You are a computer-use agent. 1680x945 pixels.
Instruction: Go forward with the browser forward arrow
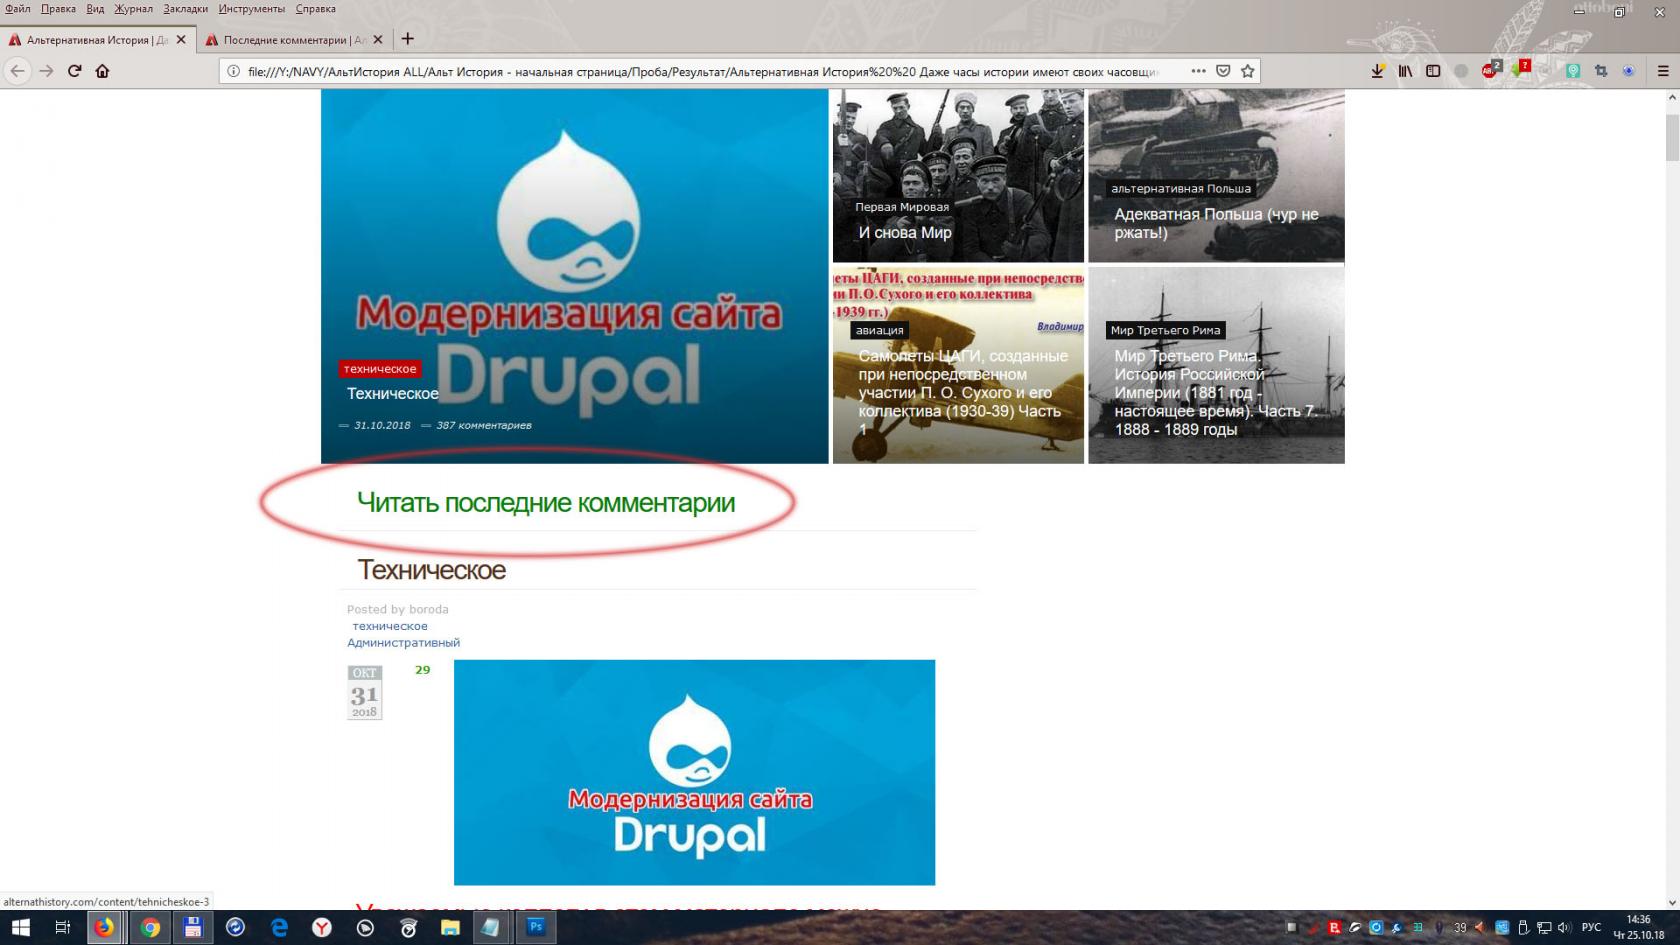click(x=46, y=71)
